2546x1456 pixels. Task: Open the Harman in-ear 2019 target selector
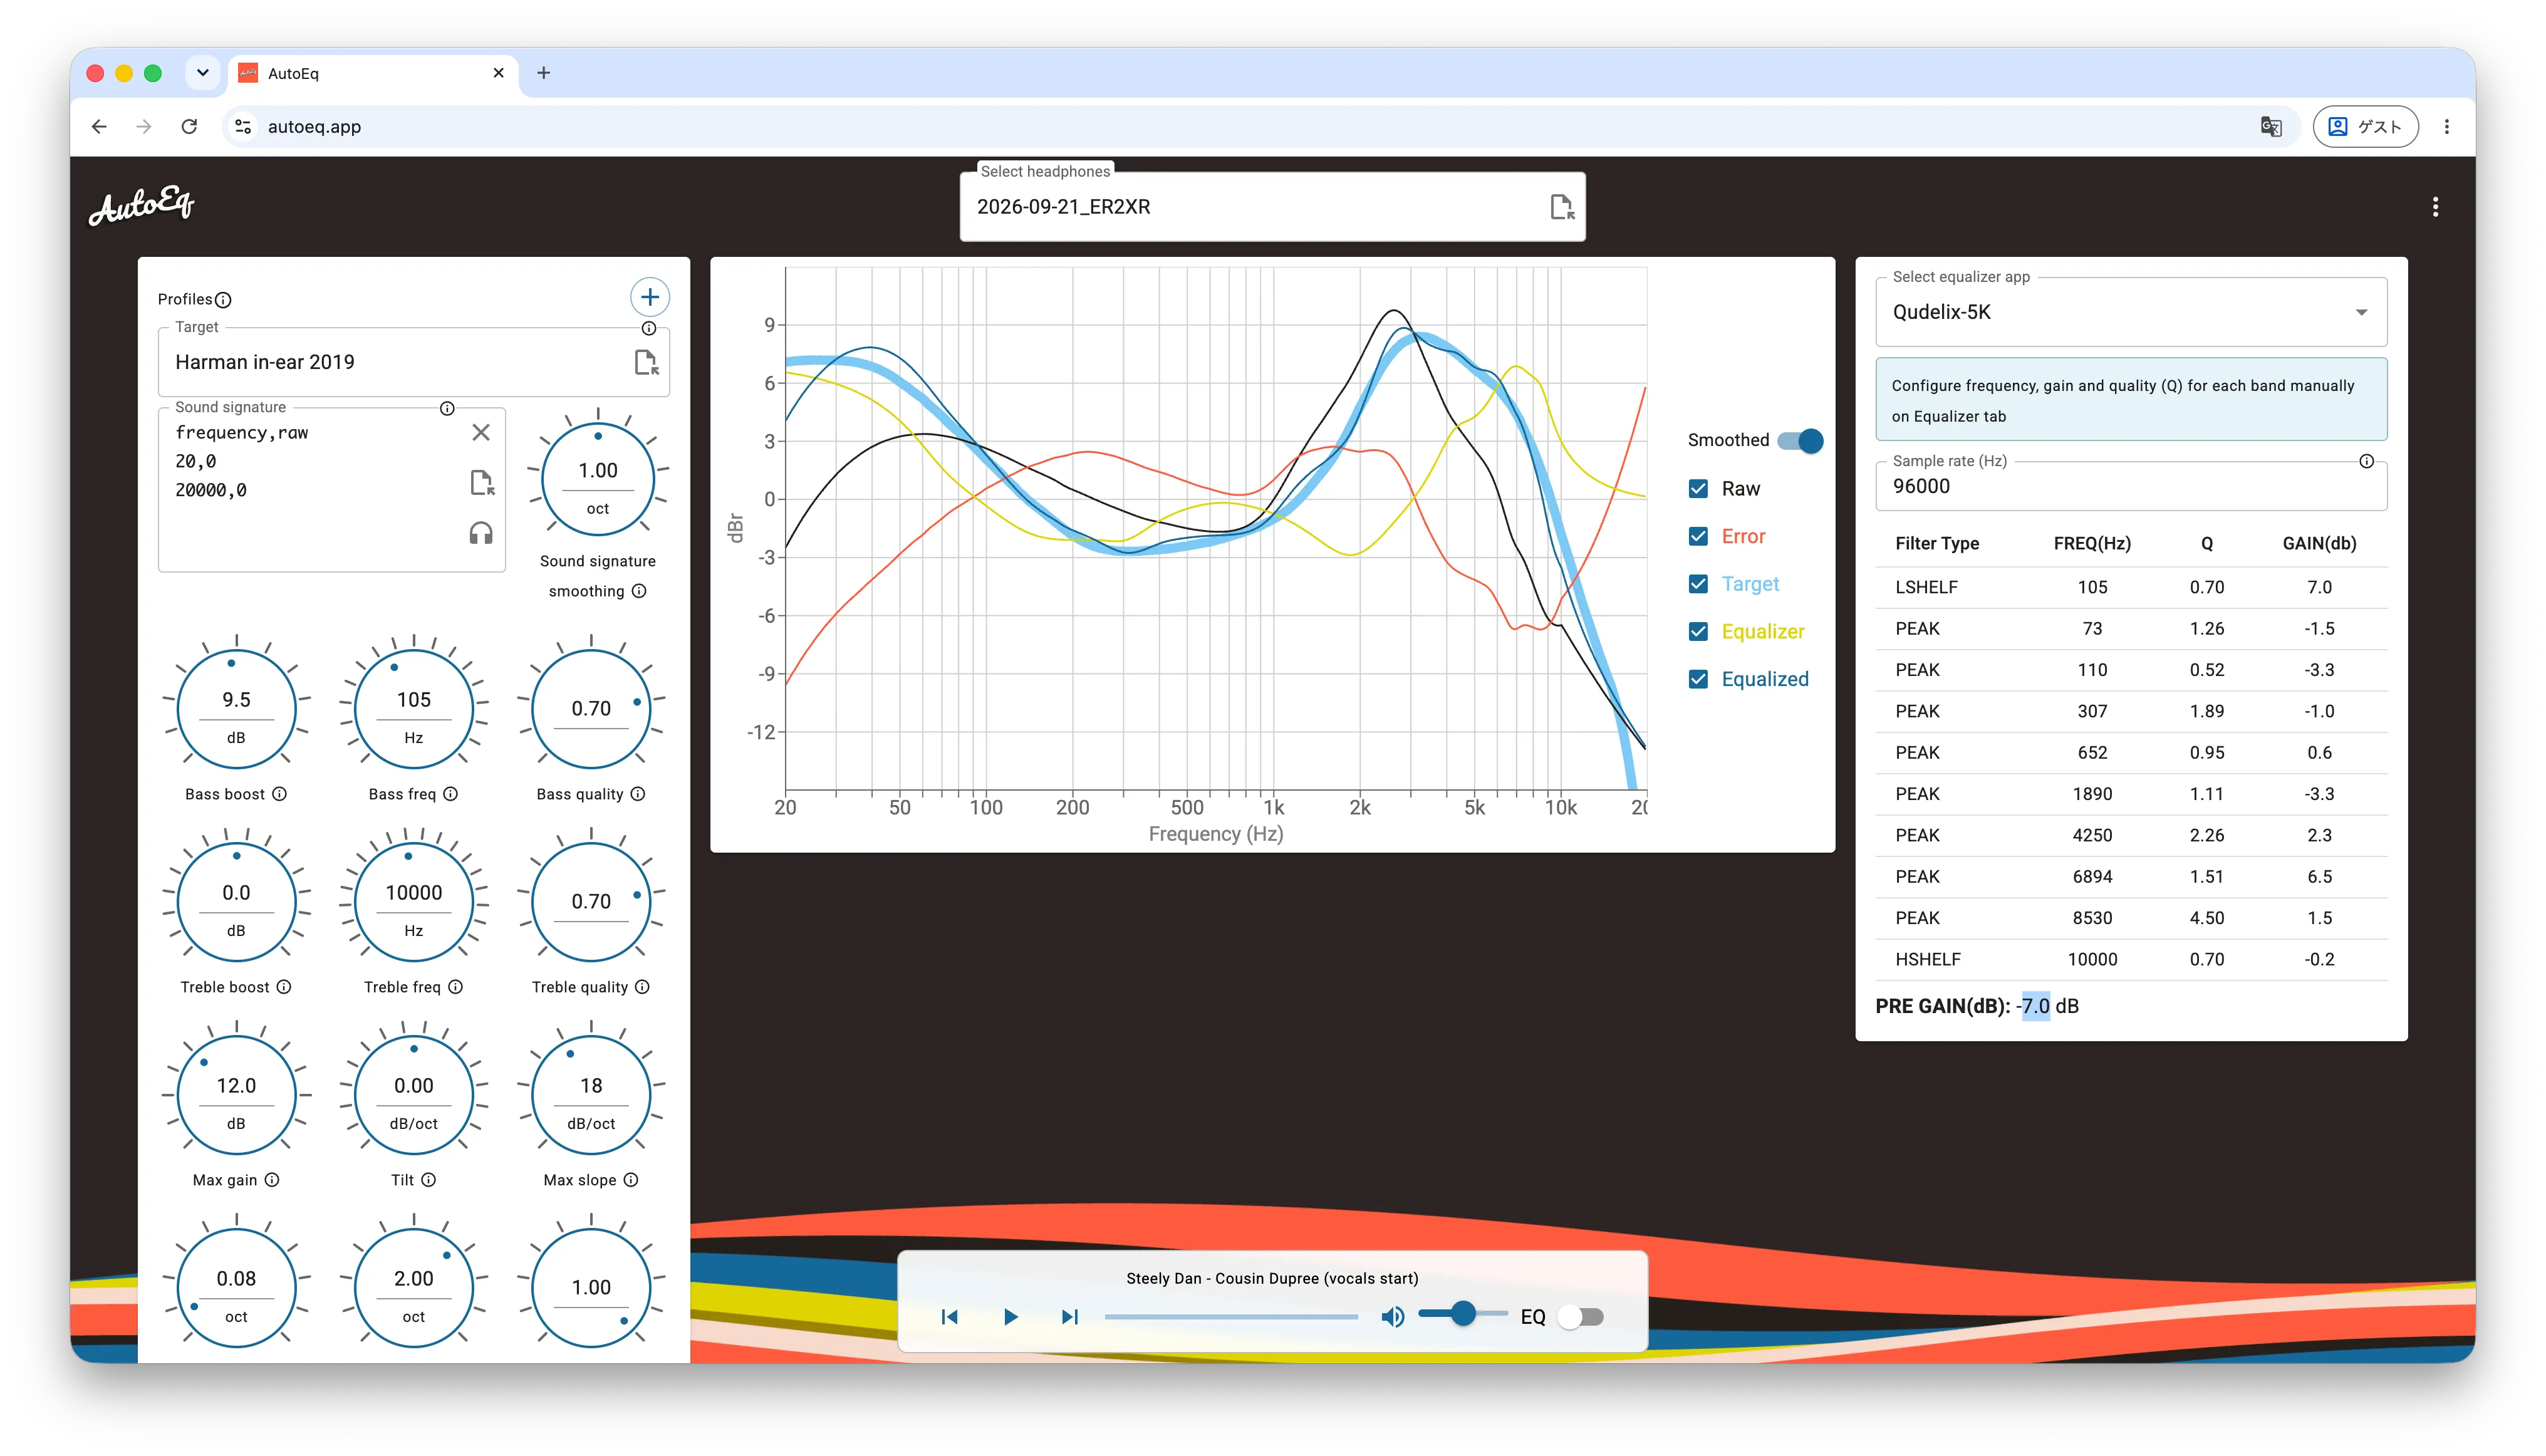(413, 362)
